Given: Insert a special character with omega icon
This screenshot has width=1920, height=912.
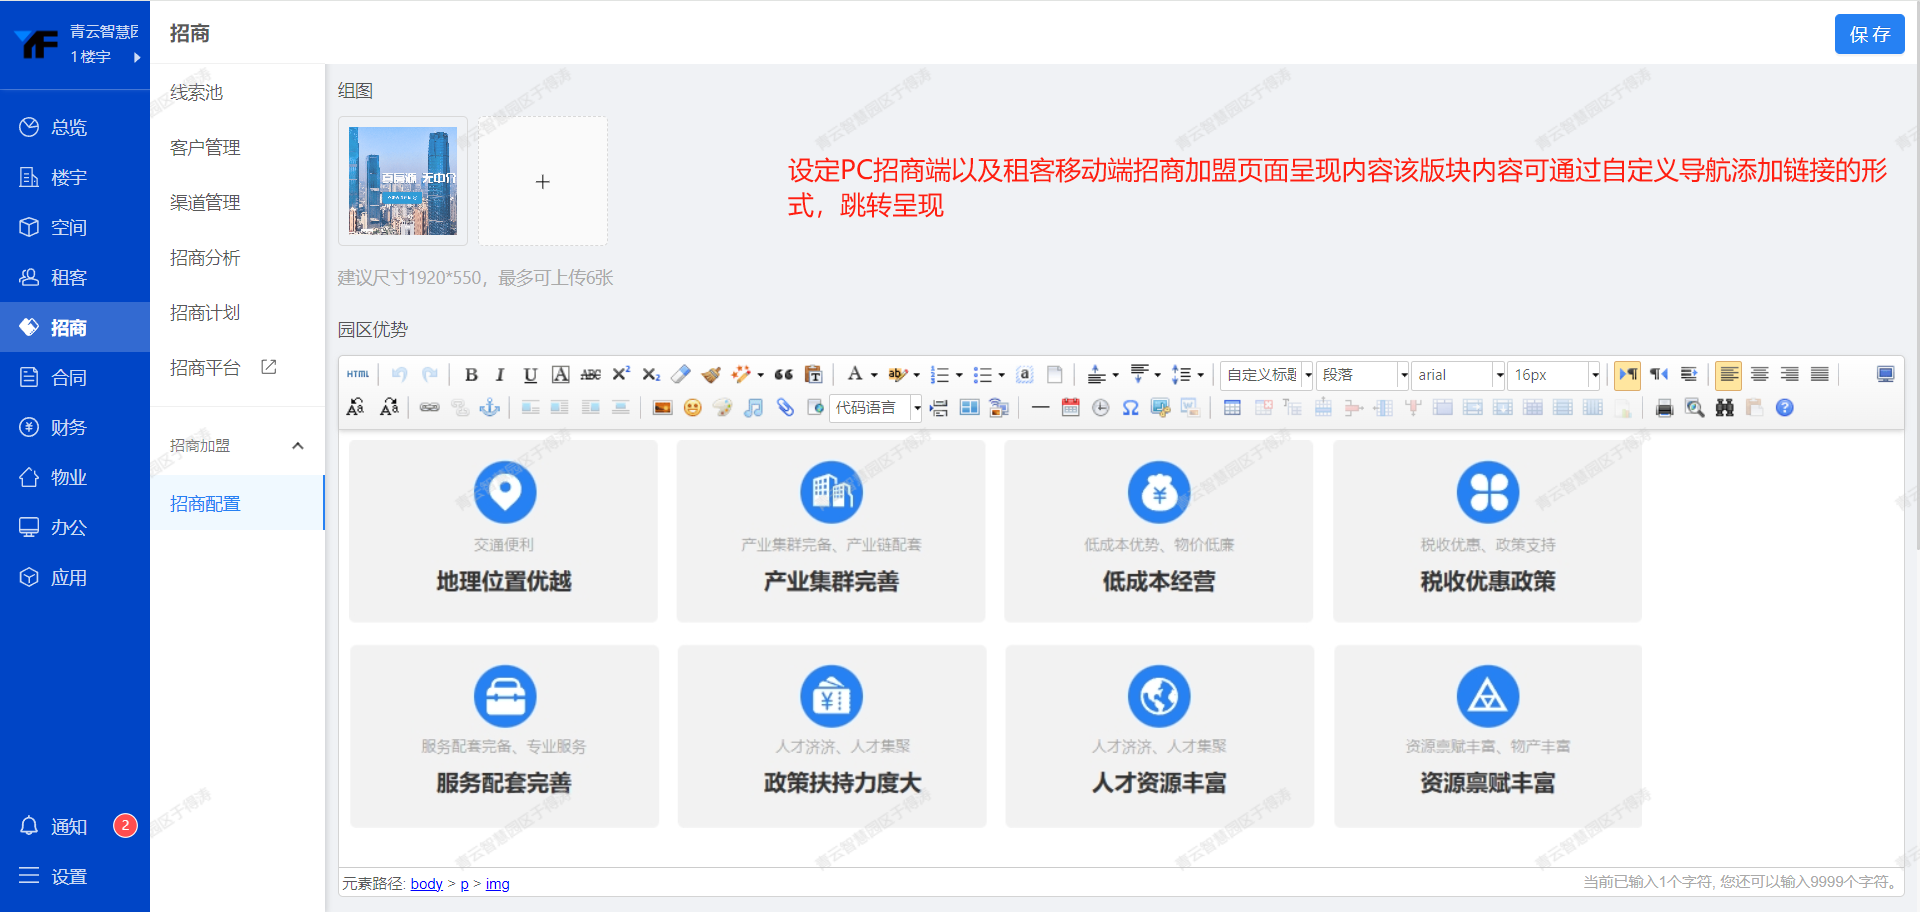Looking at the screenshot, I should click(x=1130, y=408).
